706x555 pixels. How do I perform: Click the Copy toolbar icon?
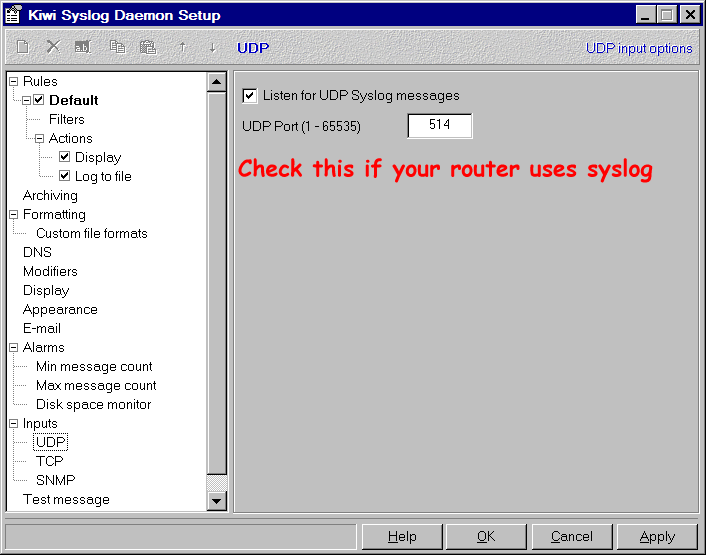[x=118, y=47]
